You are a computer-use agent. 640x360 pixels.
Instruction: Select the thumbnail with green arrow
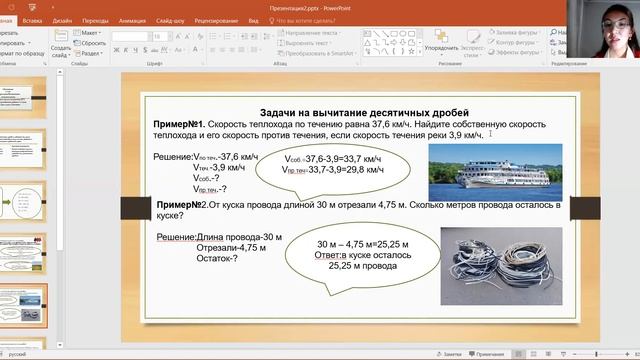(23, 202)
